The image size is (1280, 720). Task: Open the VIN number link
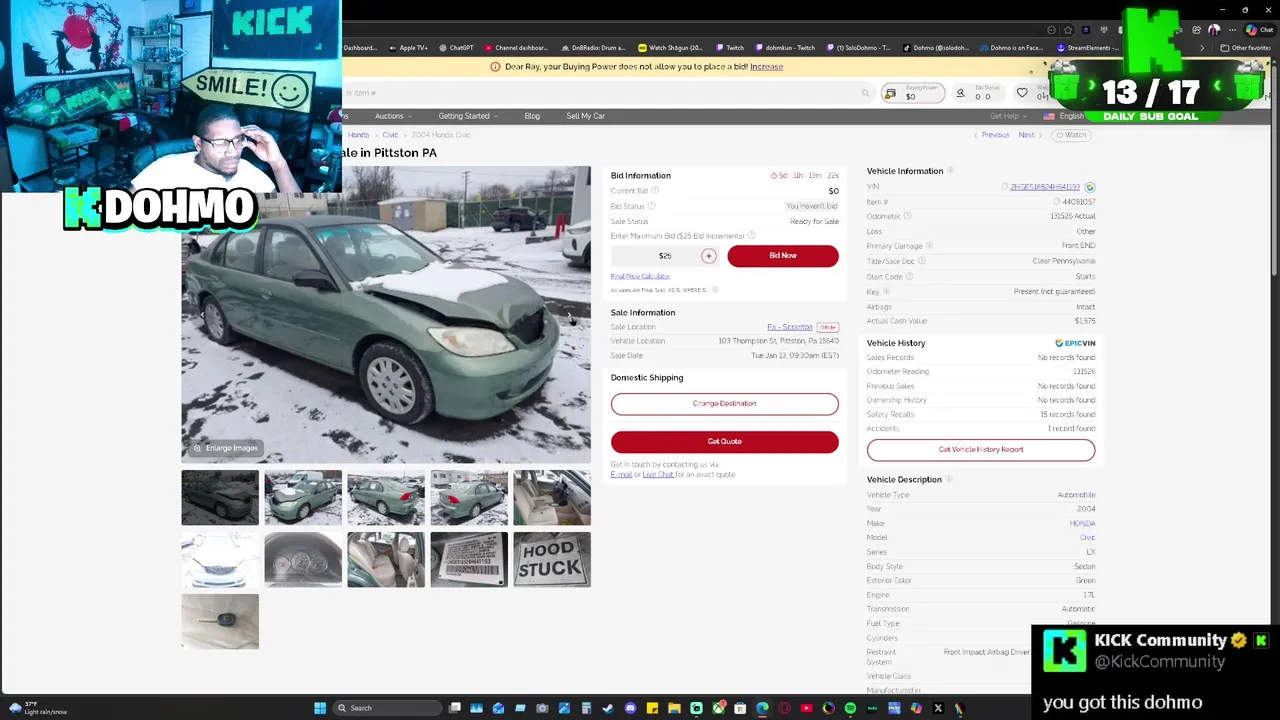tap(1045, 187)
